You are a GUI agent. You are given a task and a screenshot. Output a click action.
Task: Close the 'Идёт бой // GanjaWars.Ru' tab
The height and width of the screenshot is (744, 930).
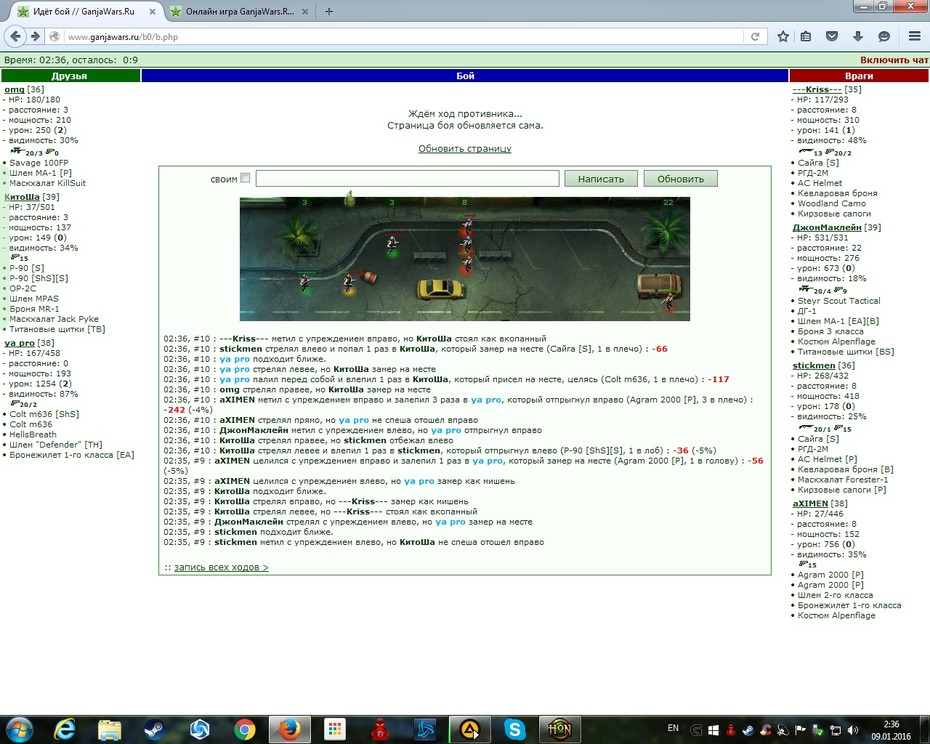coord(152,11)
